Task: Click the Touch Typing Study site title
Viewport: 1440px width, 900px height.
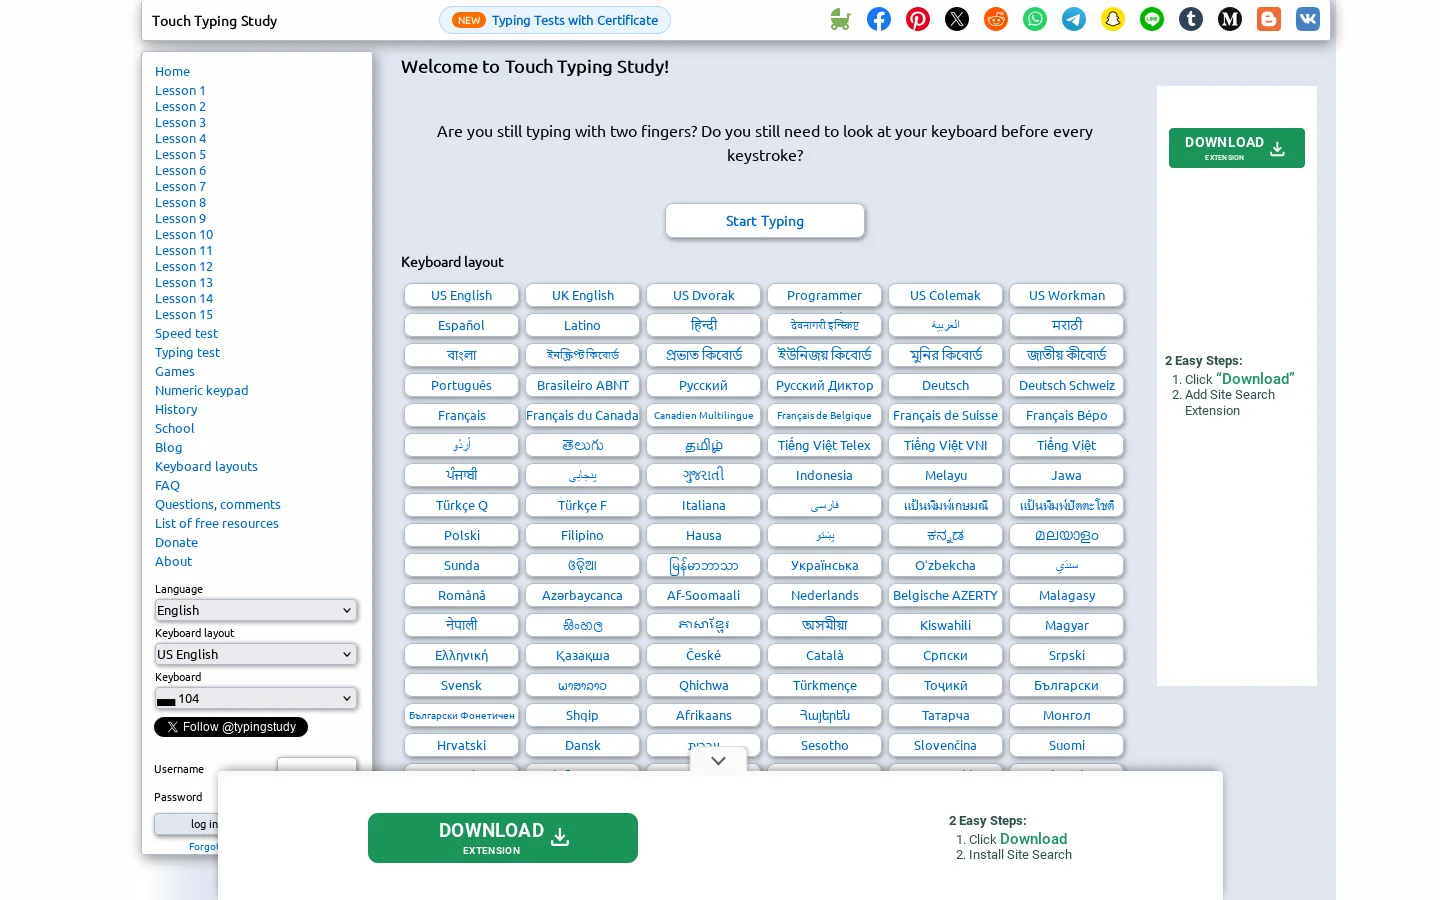Action: pyautogui.click(x=214, y=20)
